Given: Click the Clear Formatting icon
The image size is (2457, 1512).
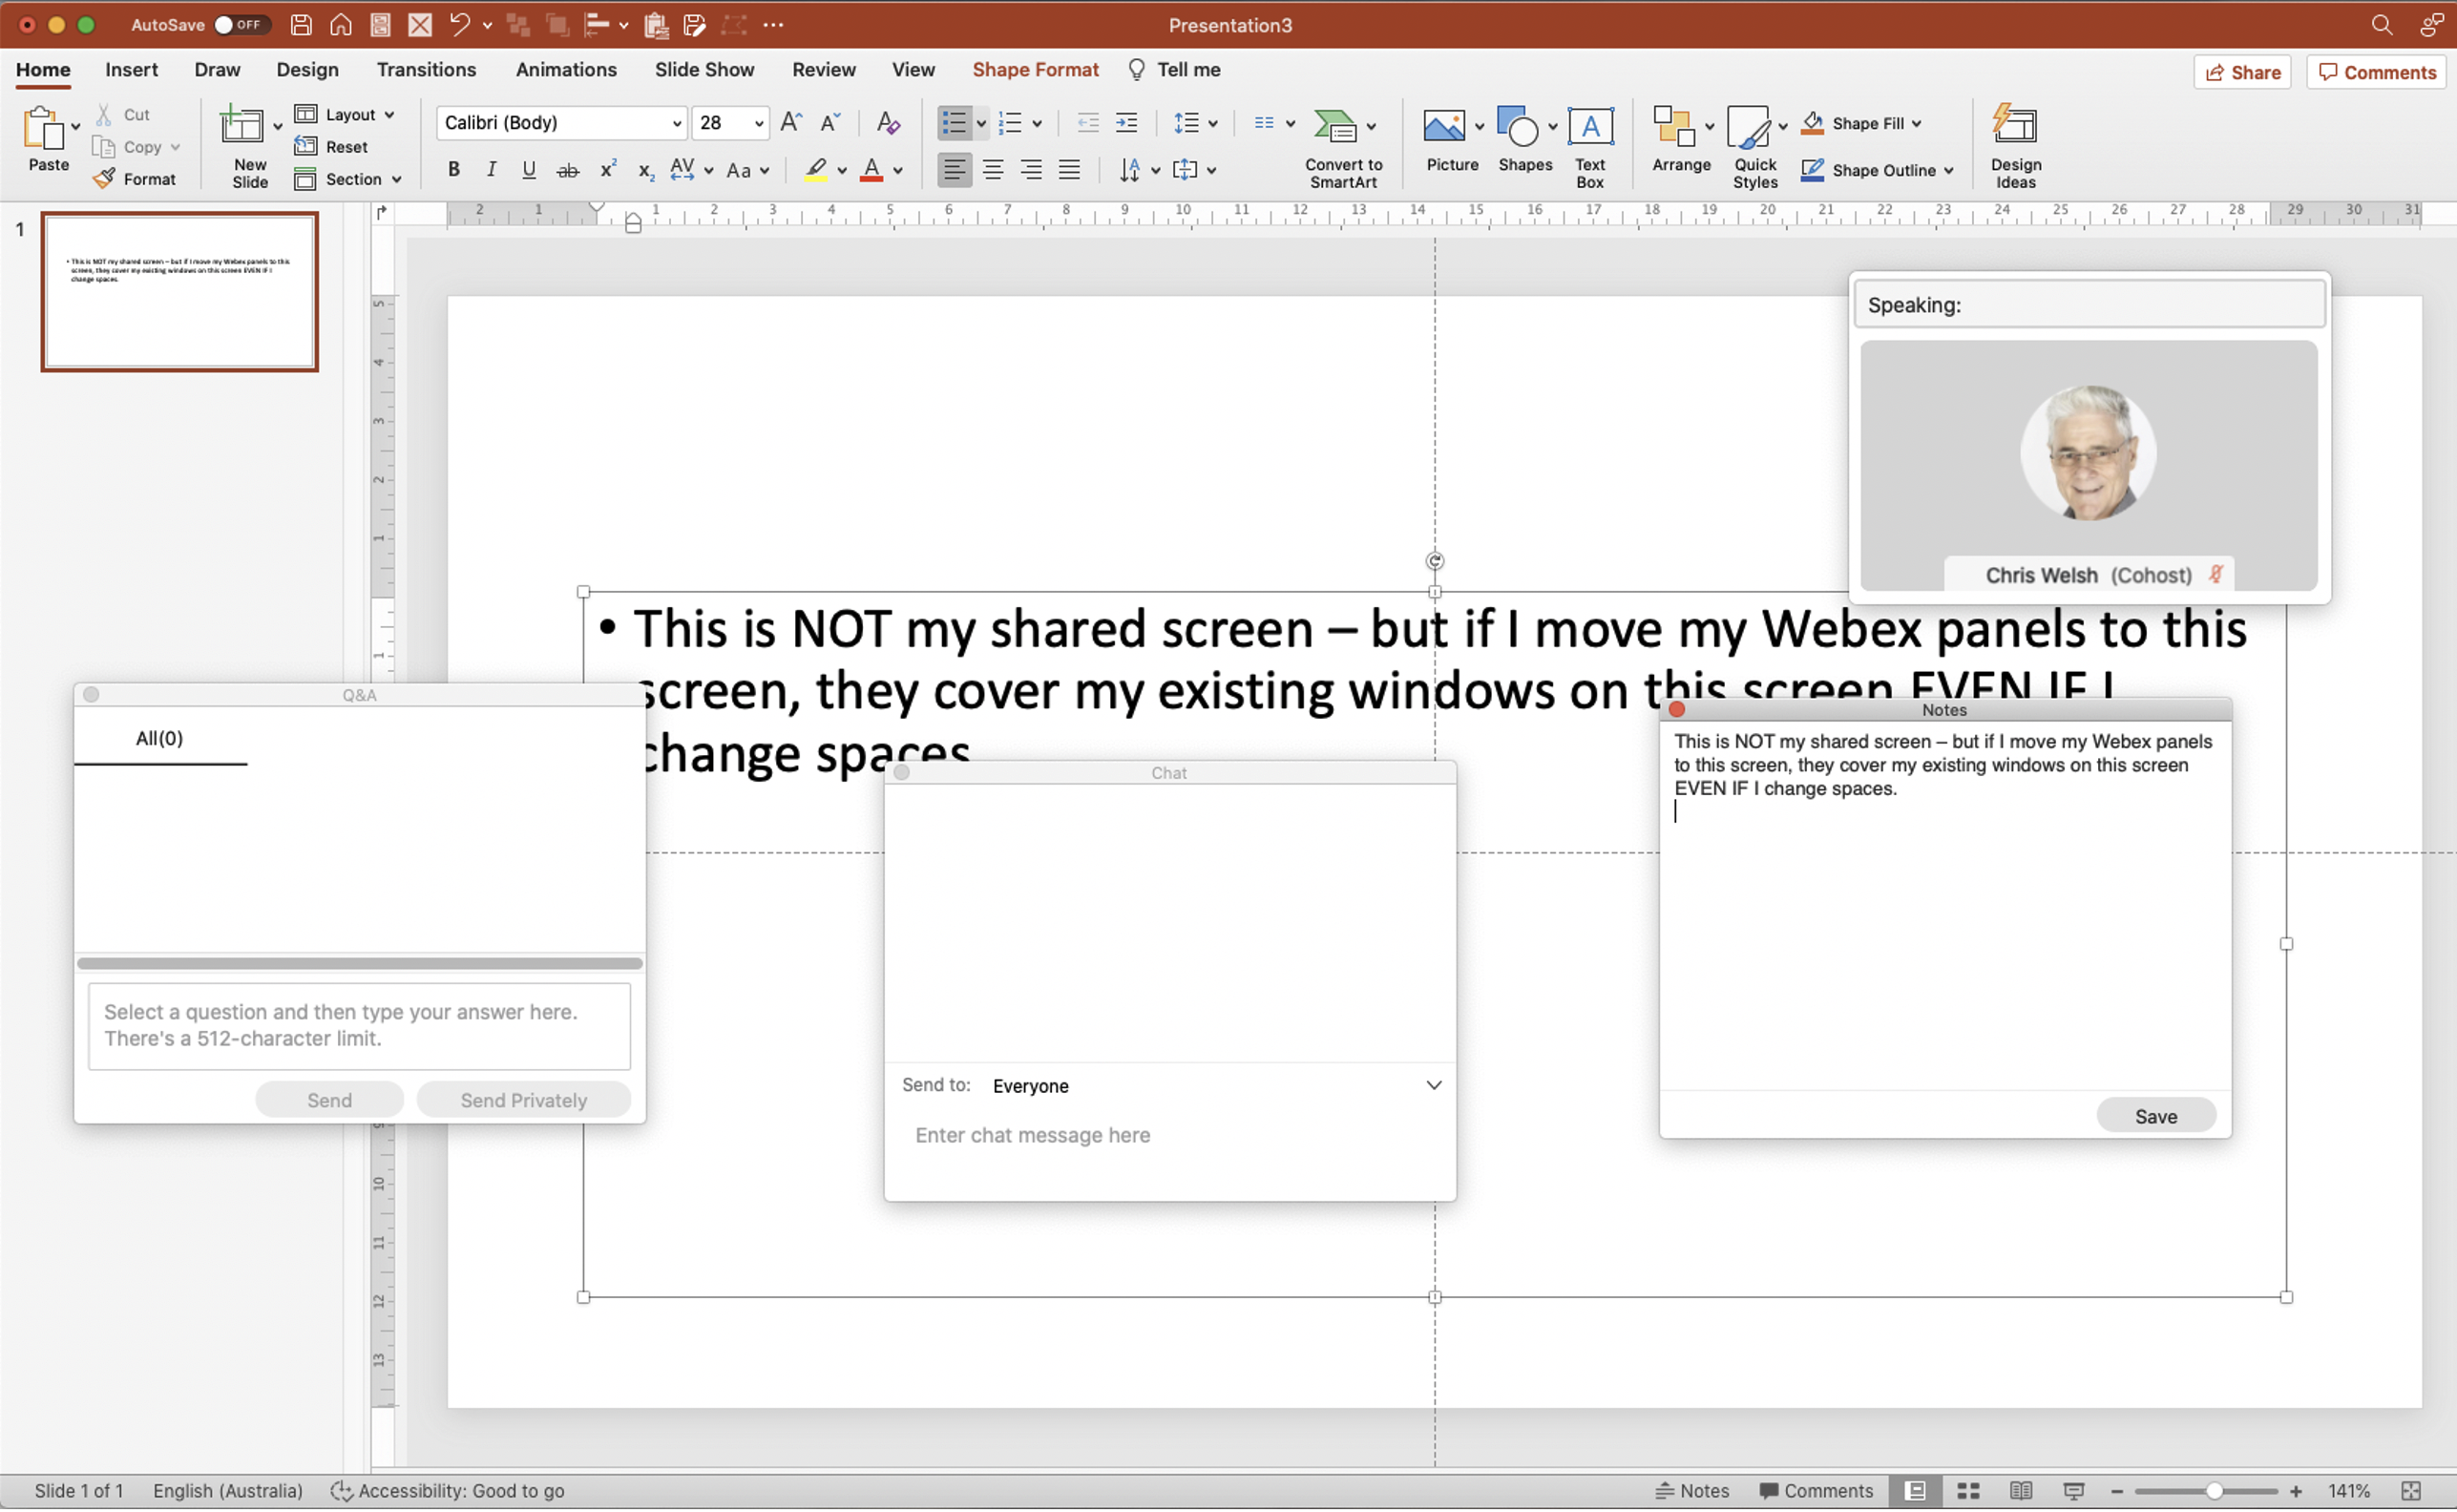Looking at the screenshot, I should 887,123.
